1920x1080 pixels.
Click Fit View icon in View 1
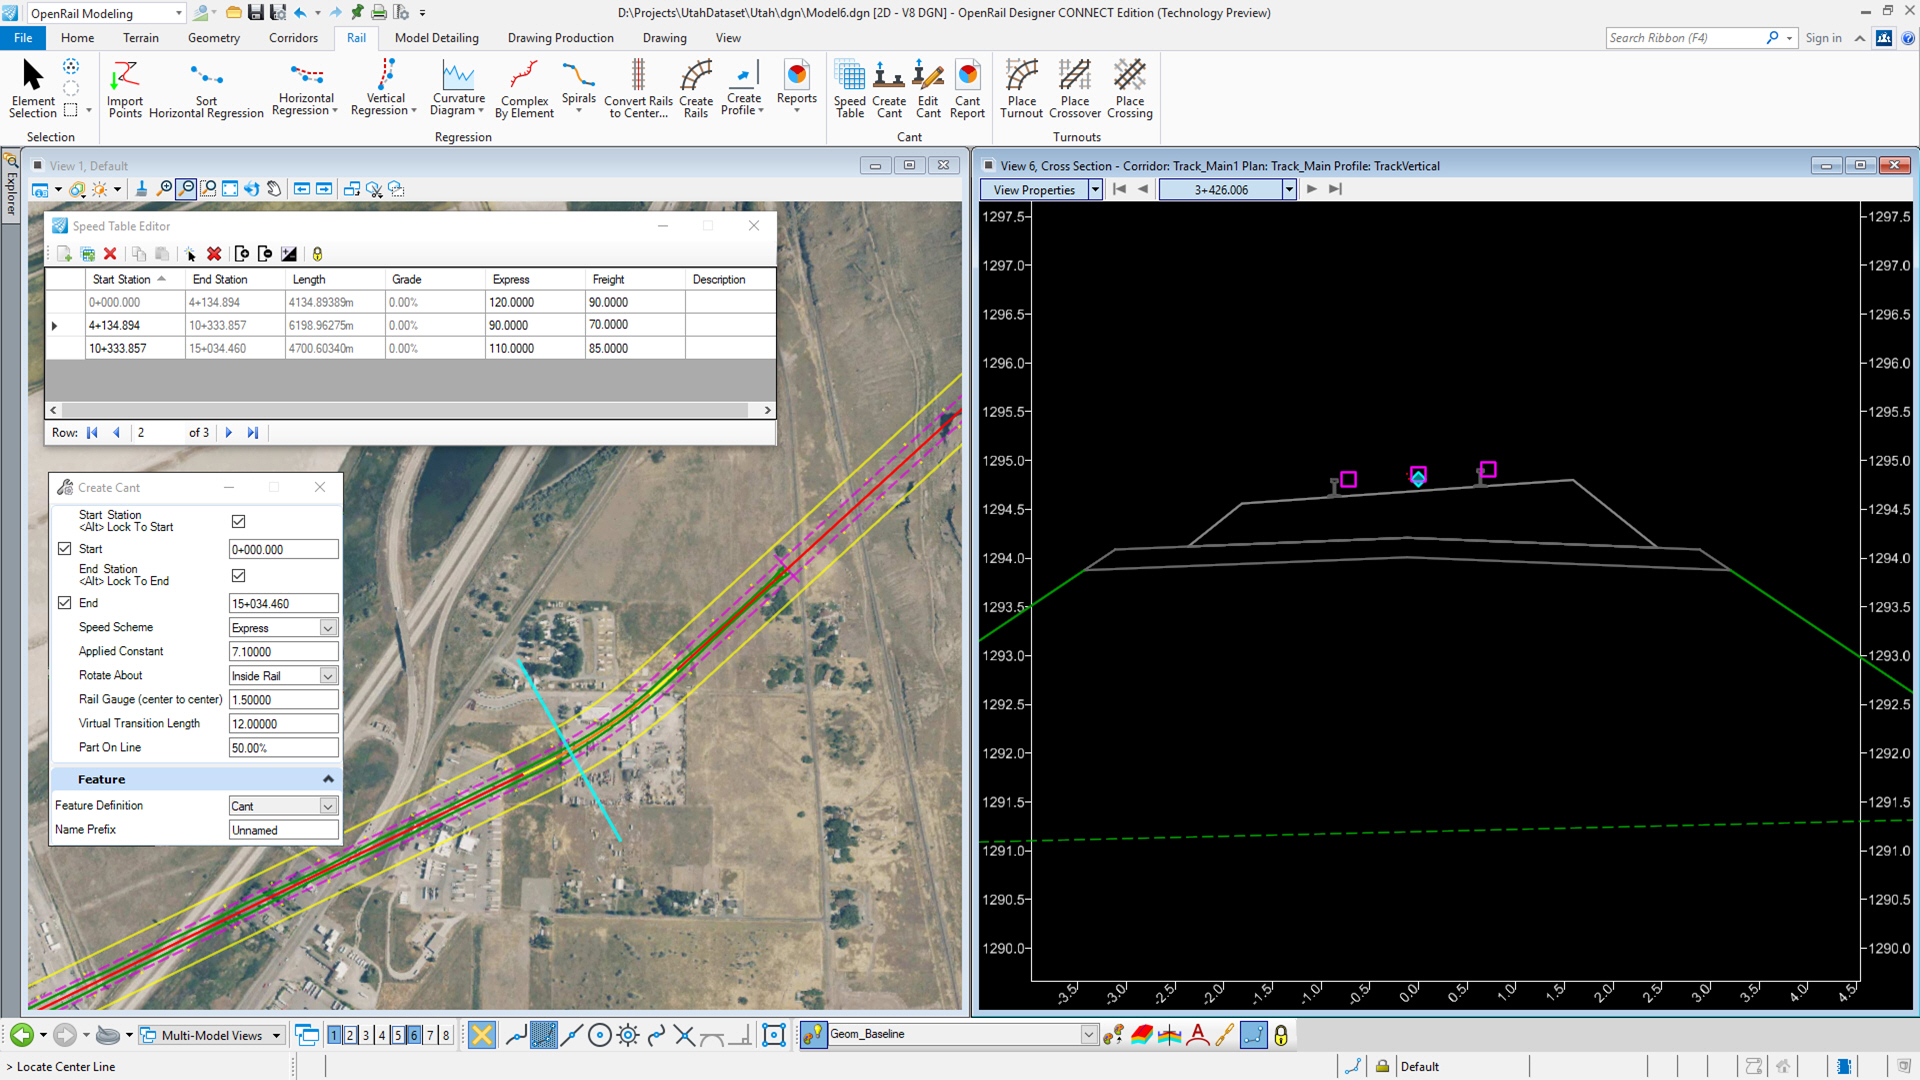tap(230, 189)
